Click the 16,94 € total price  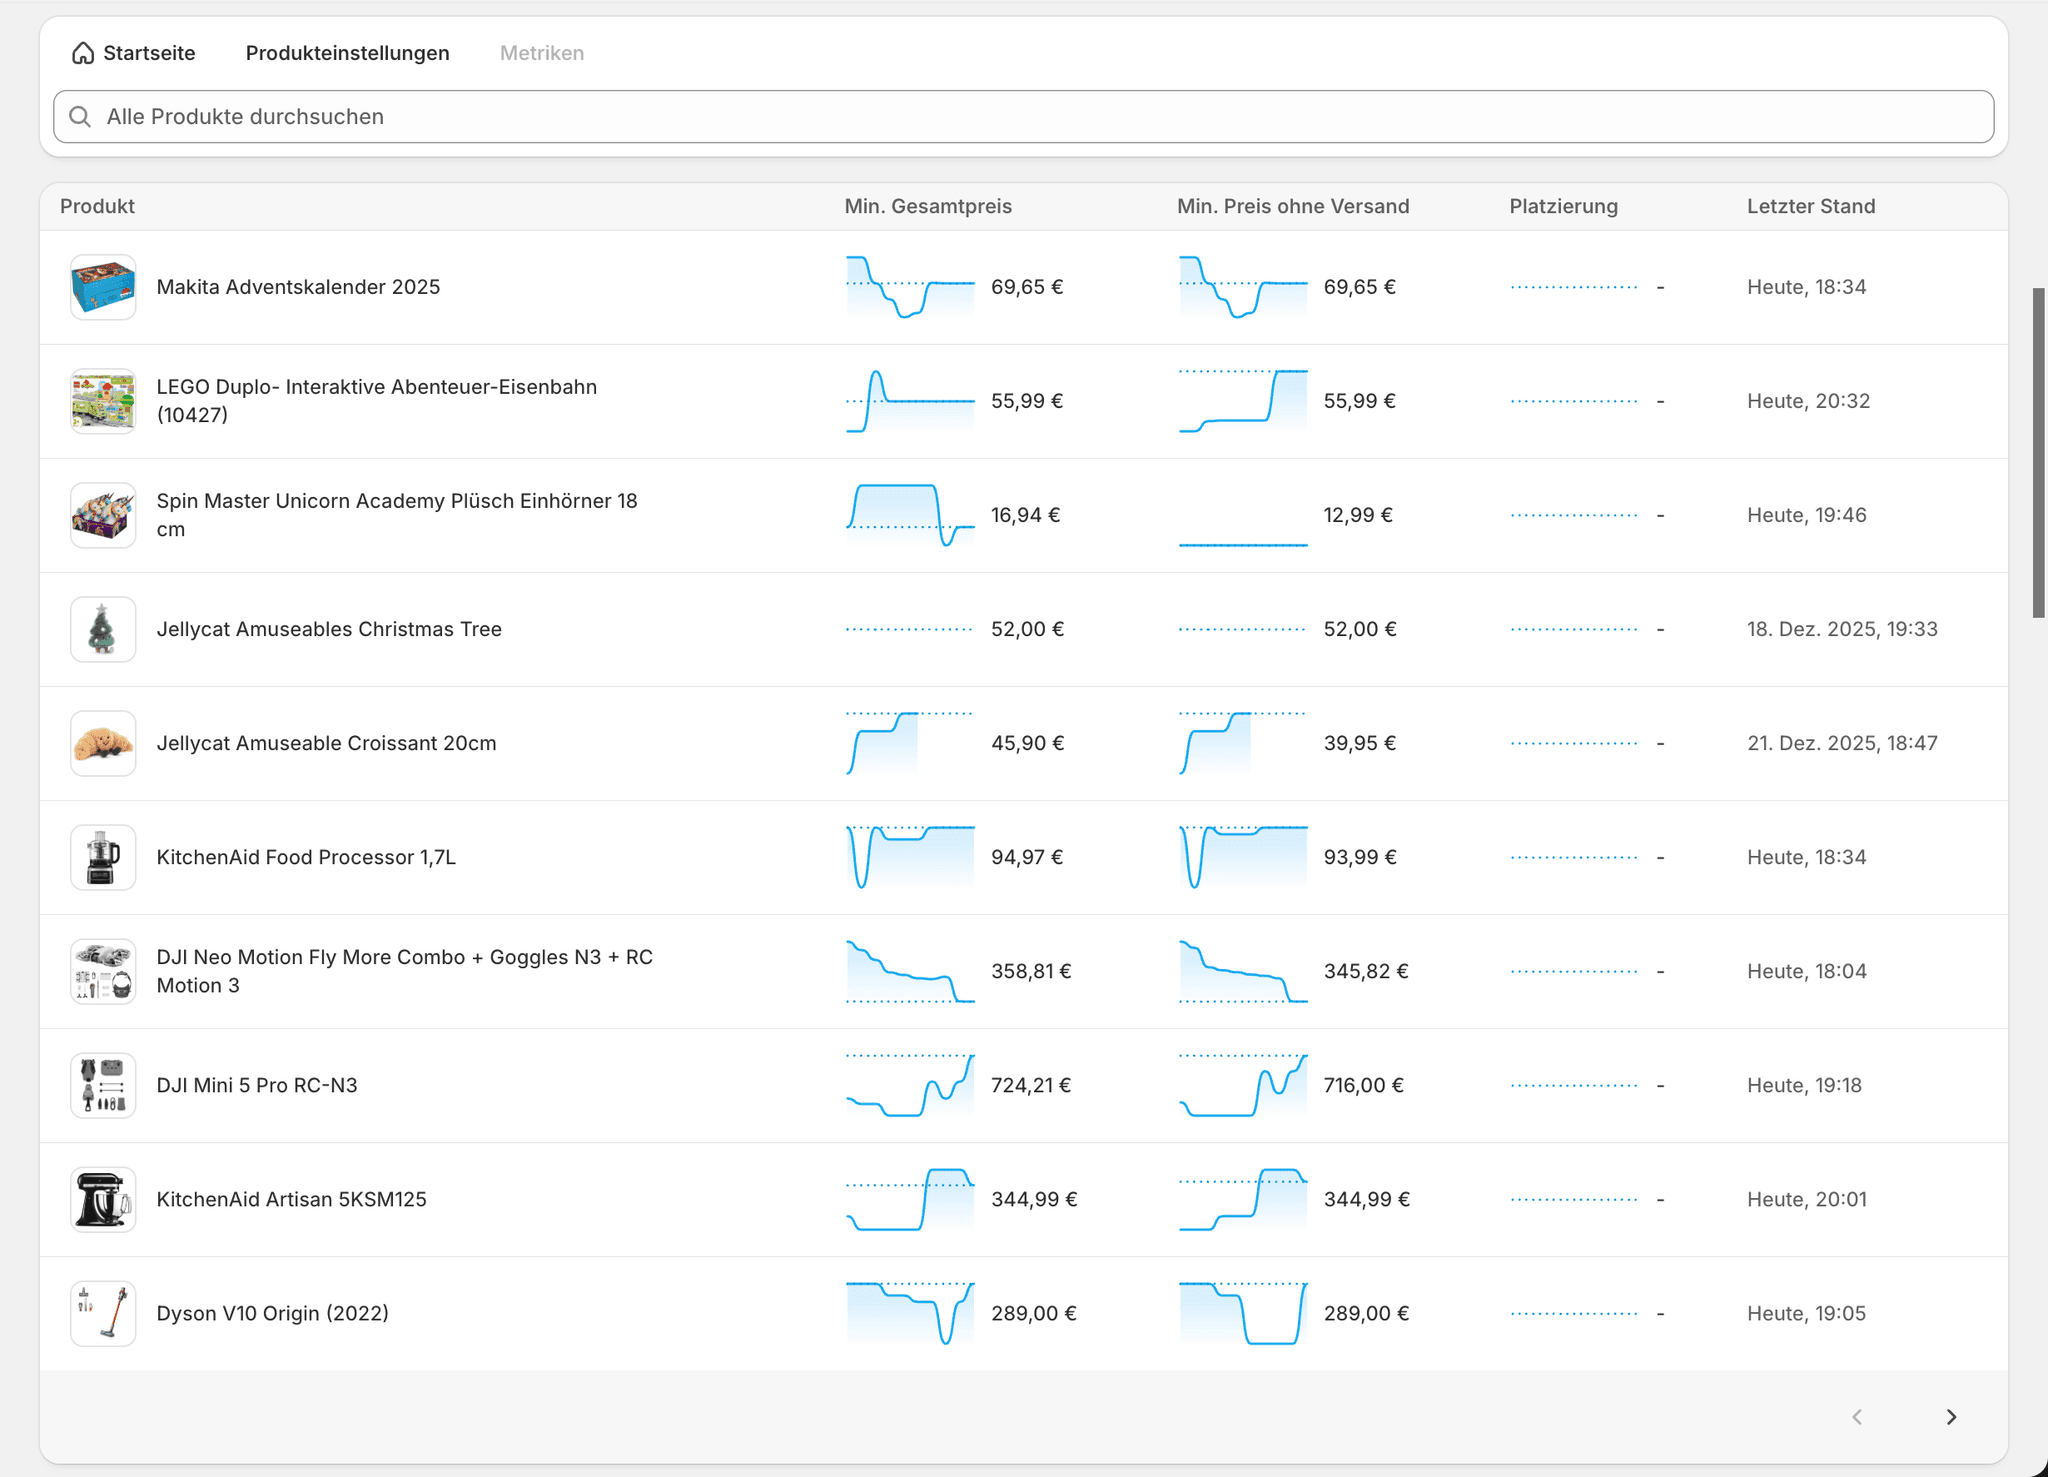pos(1026,515)
